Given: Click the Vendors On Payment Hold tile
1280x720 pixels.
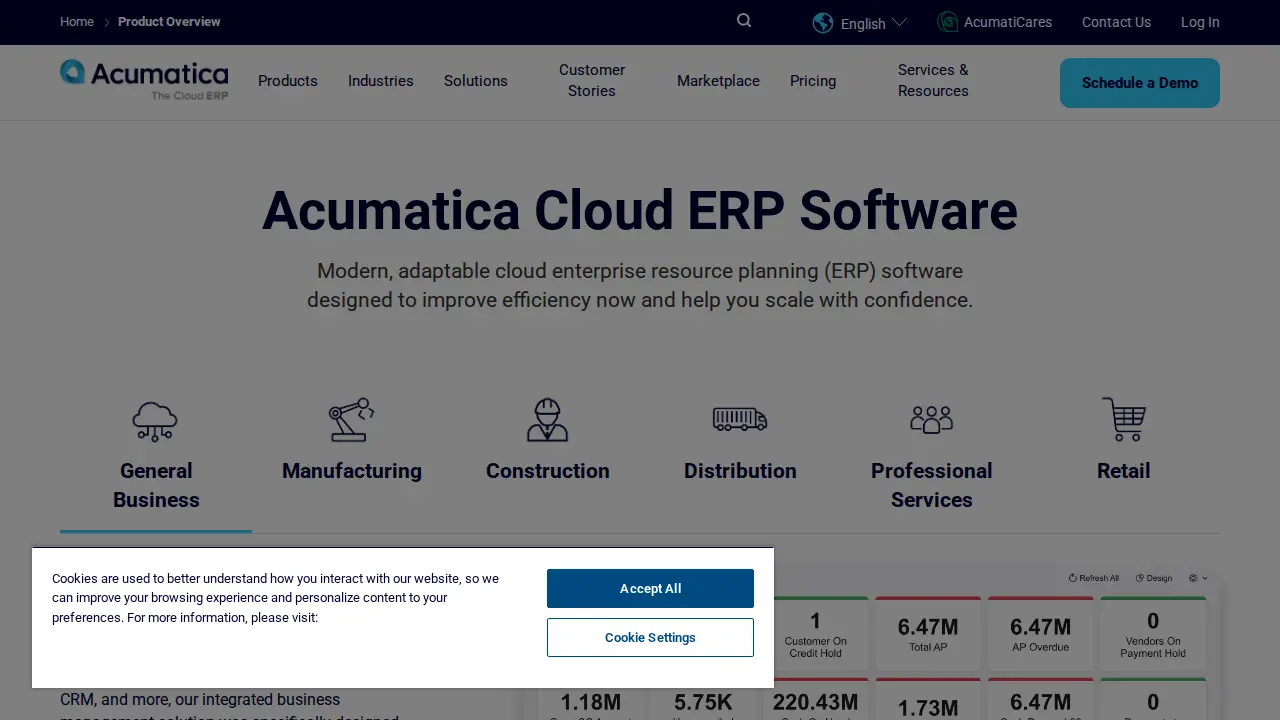Looking at the screenshot, I should (x=1153, y=634).
